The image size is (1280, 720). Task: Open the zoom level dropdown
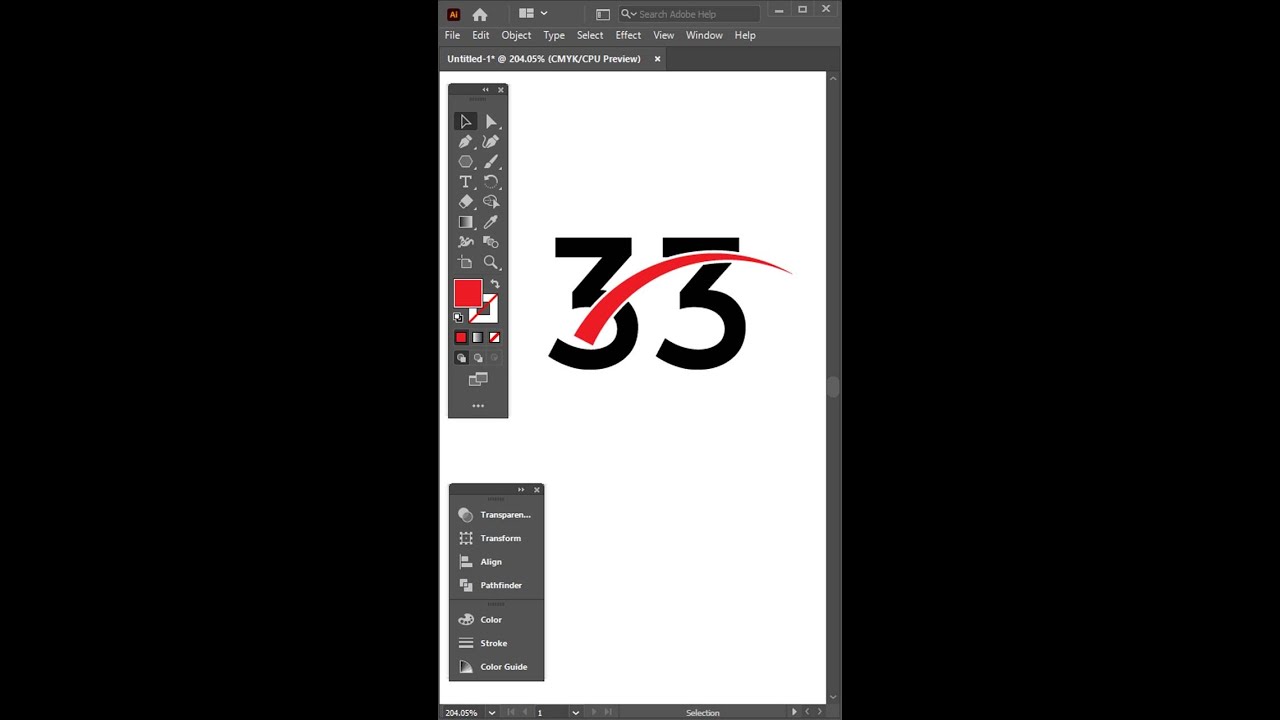click(x=492, y=713)
